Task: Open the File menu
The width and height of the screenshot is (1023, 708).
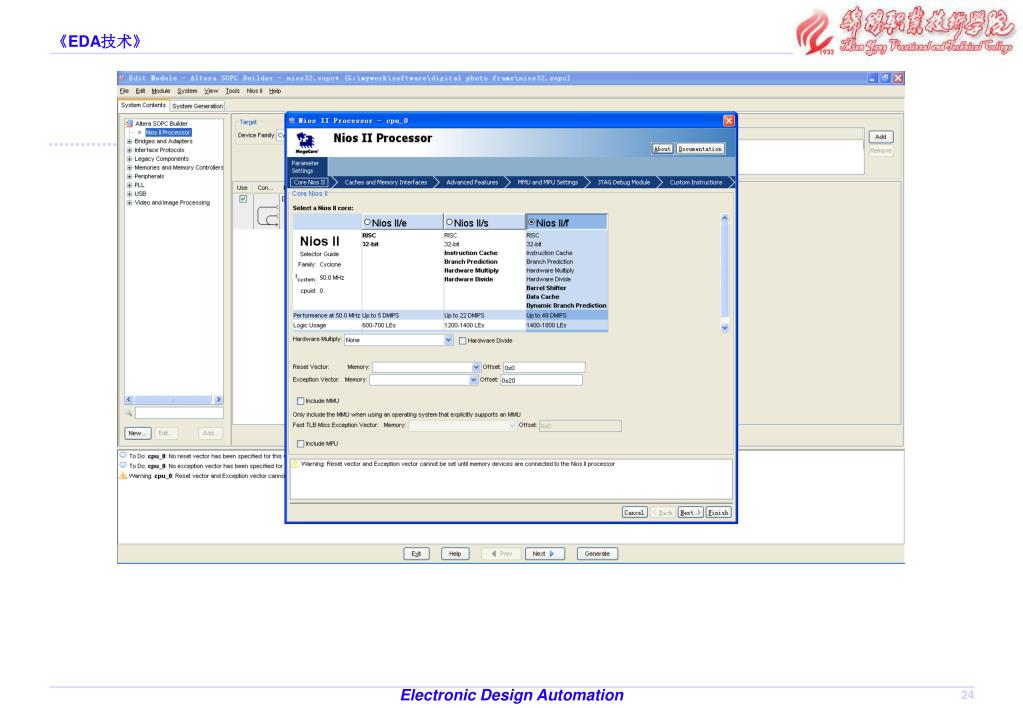Action: [124, 91]
